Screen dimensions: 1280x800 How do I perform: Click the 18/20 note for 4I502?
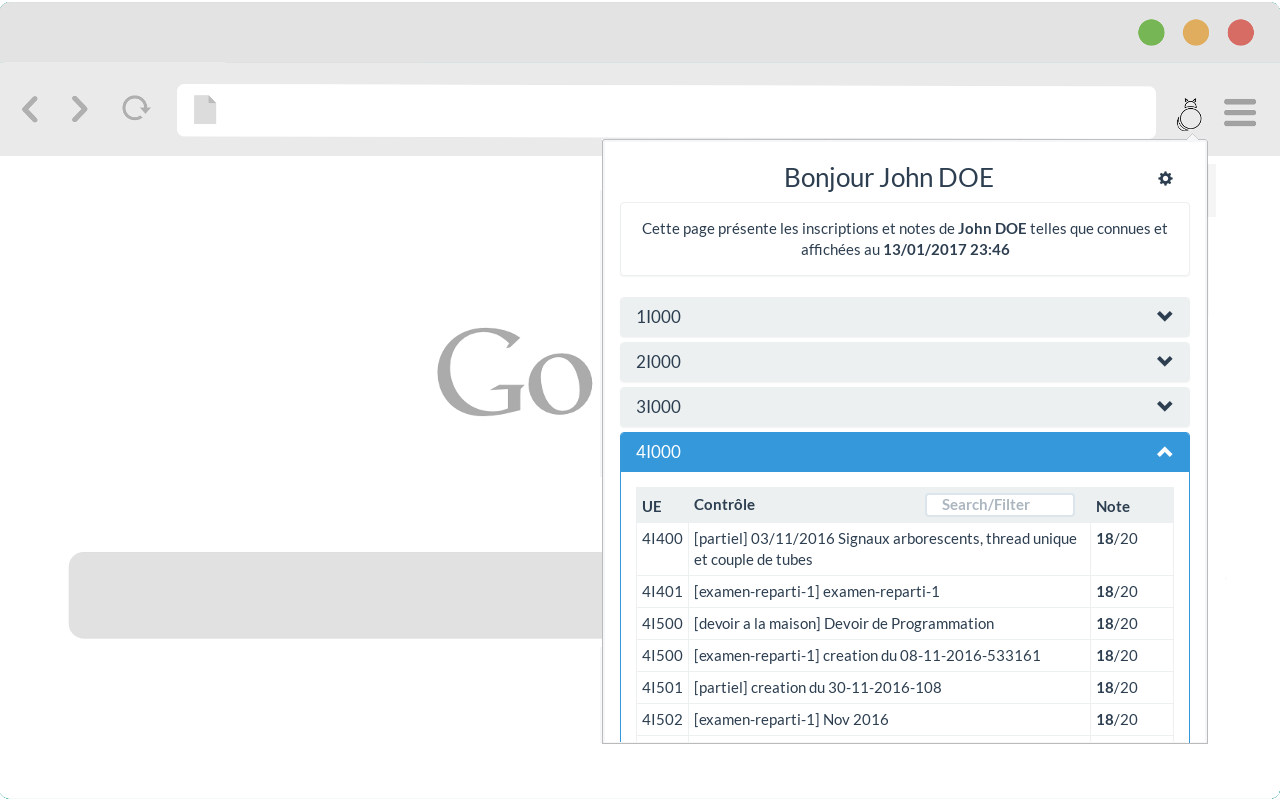coord(1117,719)
